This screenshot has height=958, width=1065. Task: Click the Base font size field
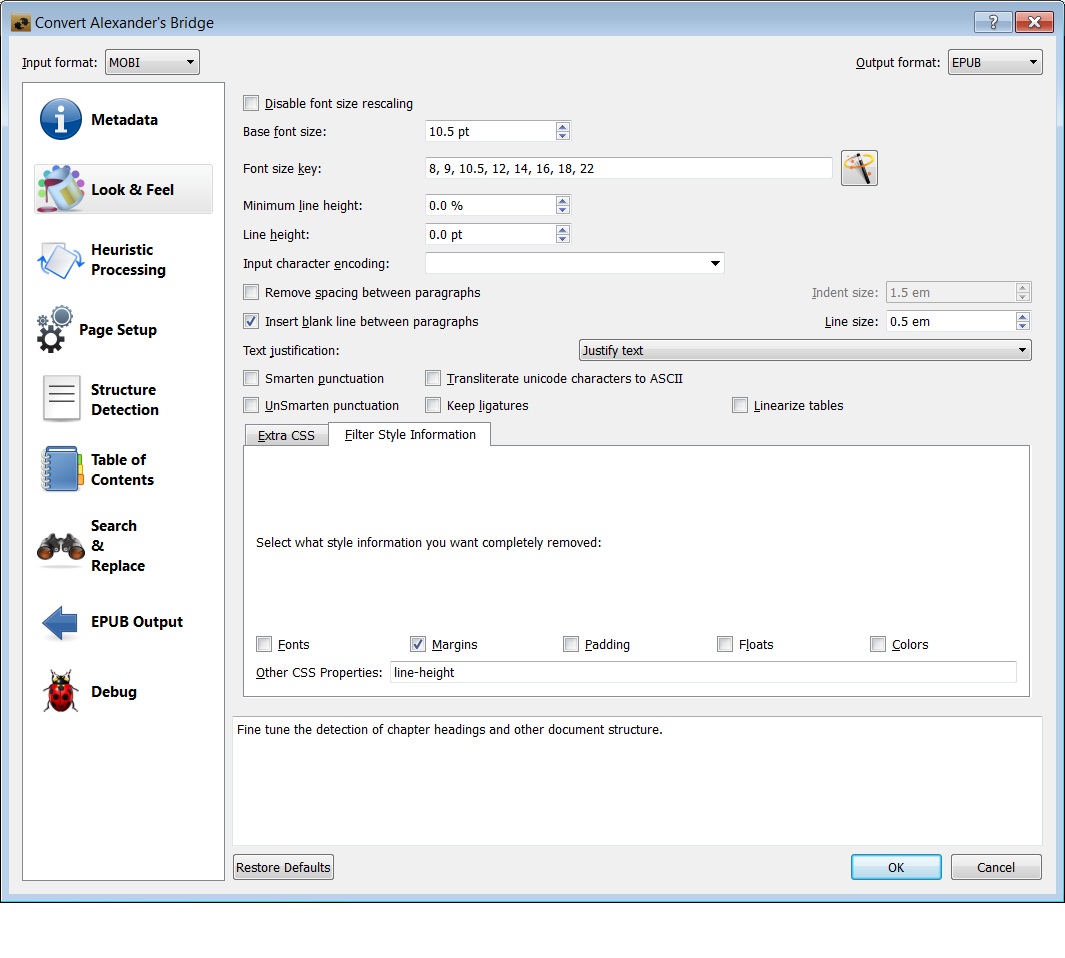coord(490,131)
